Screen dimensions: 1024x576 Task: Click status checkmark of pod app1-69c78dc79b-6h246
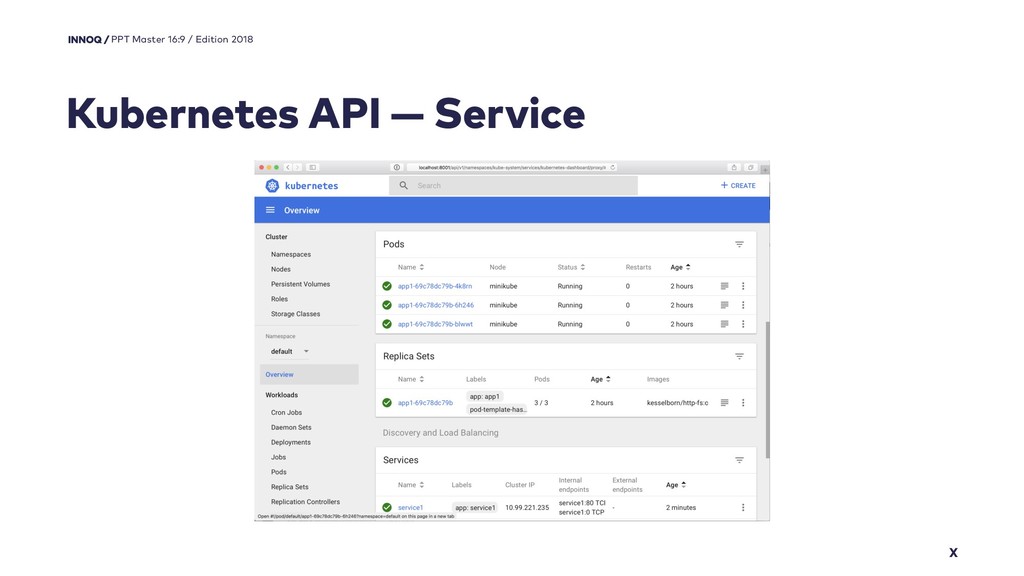387,305
